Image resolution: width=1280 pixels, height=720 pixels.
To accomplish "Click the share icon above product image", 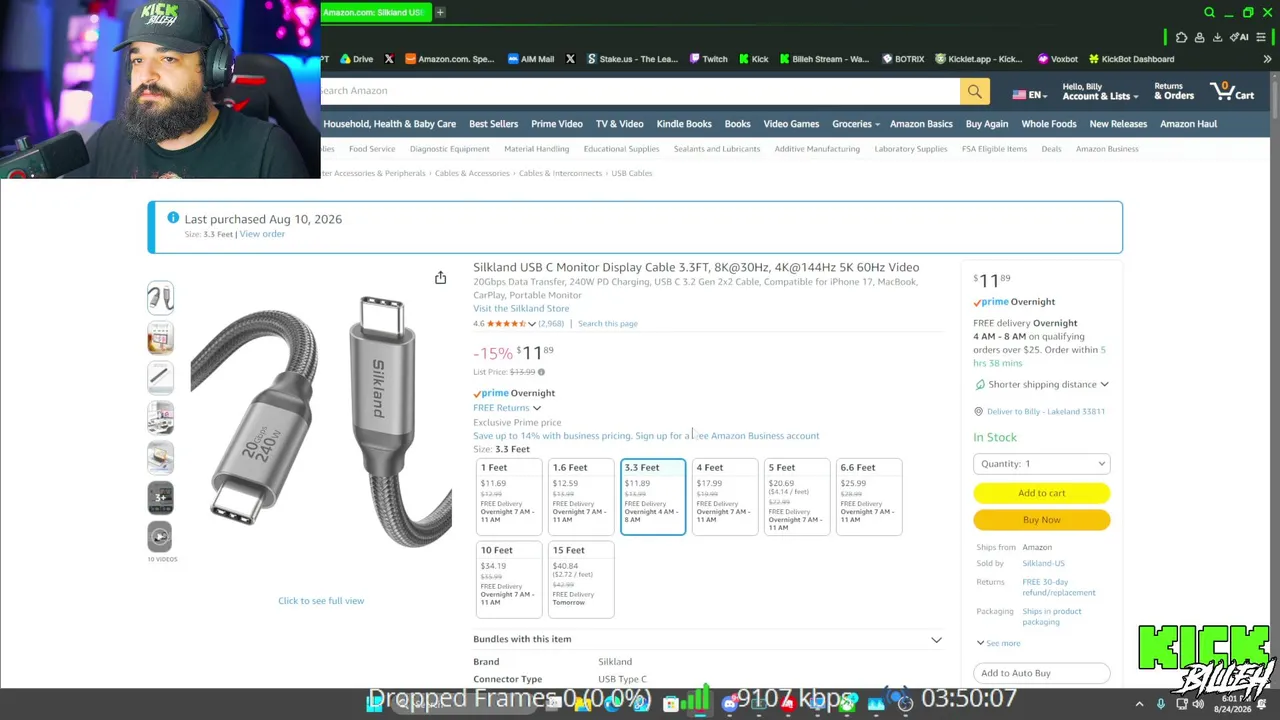I will pos(440,278).
